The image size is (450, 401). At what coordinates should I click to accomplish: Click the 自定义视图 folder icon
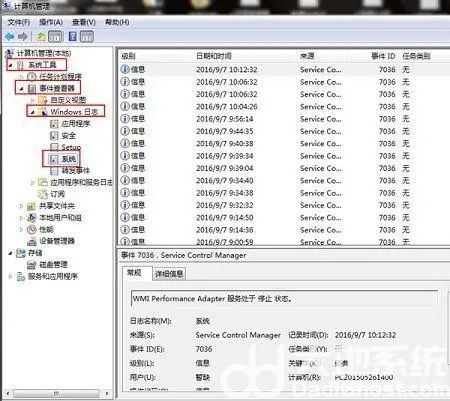(x=42, y=100)
